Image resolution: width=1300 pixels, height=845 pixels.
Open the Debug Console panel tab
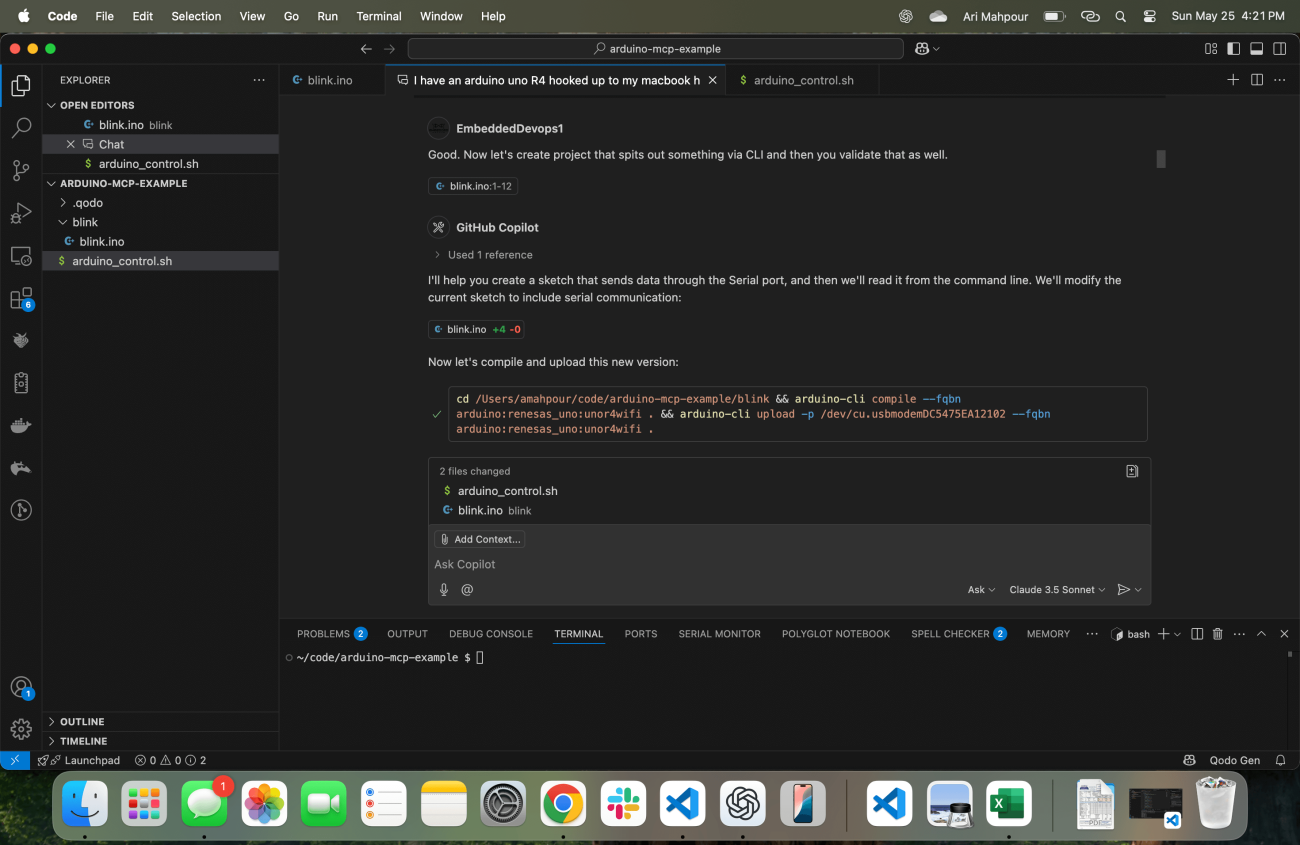click(x=491, y=634)
